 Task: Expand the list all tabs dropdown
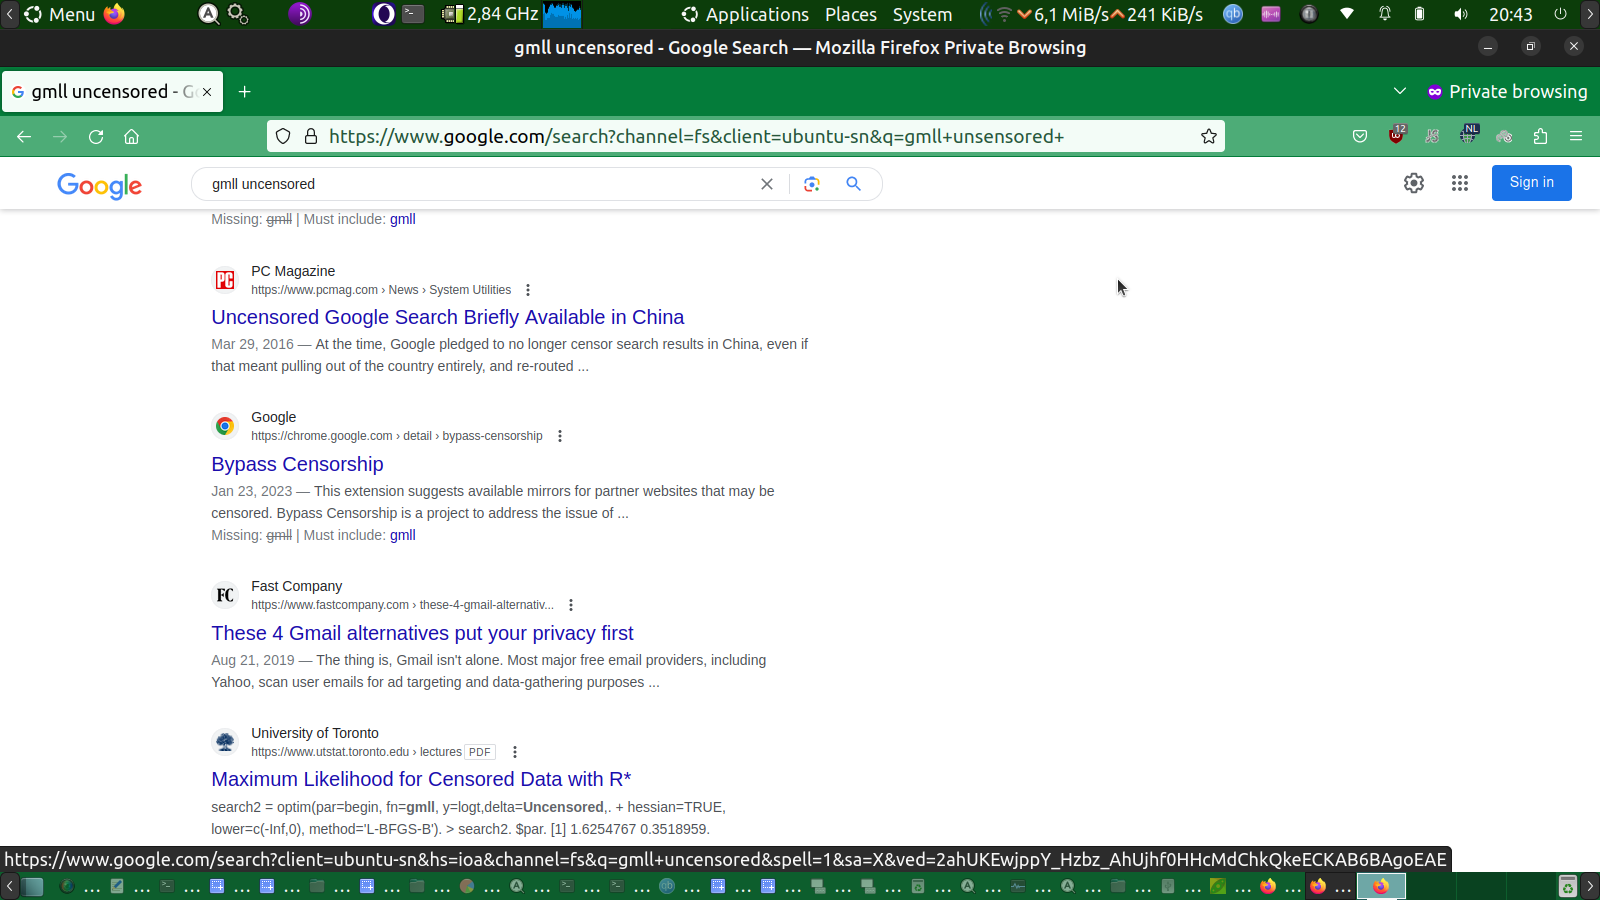[x=1400, y=91]
